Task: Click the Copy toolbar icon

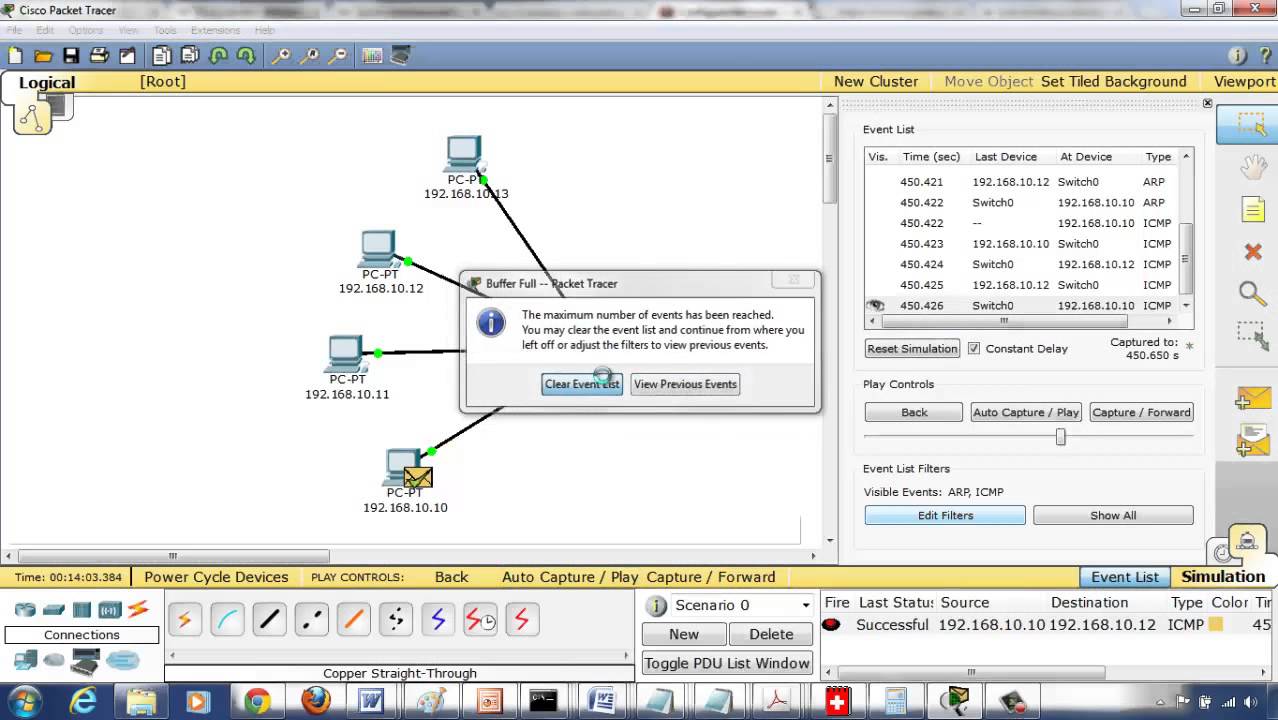Action: click(161, 56)
